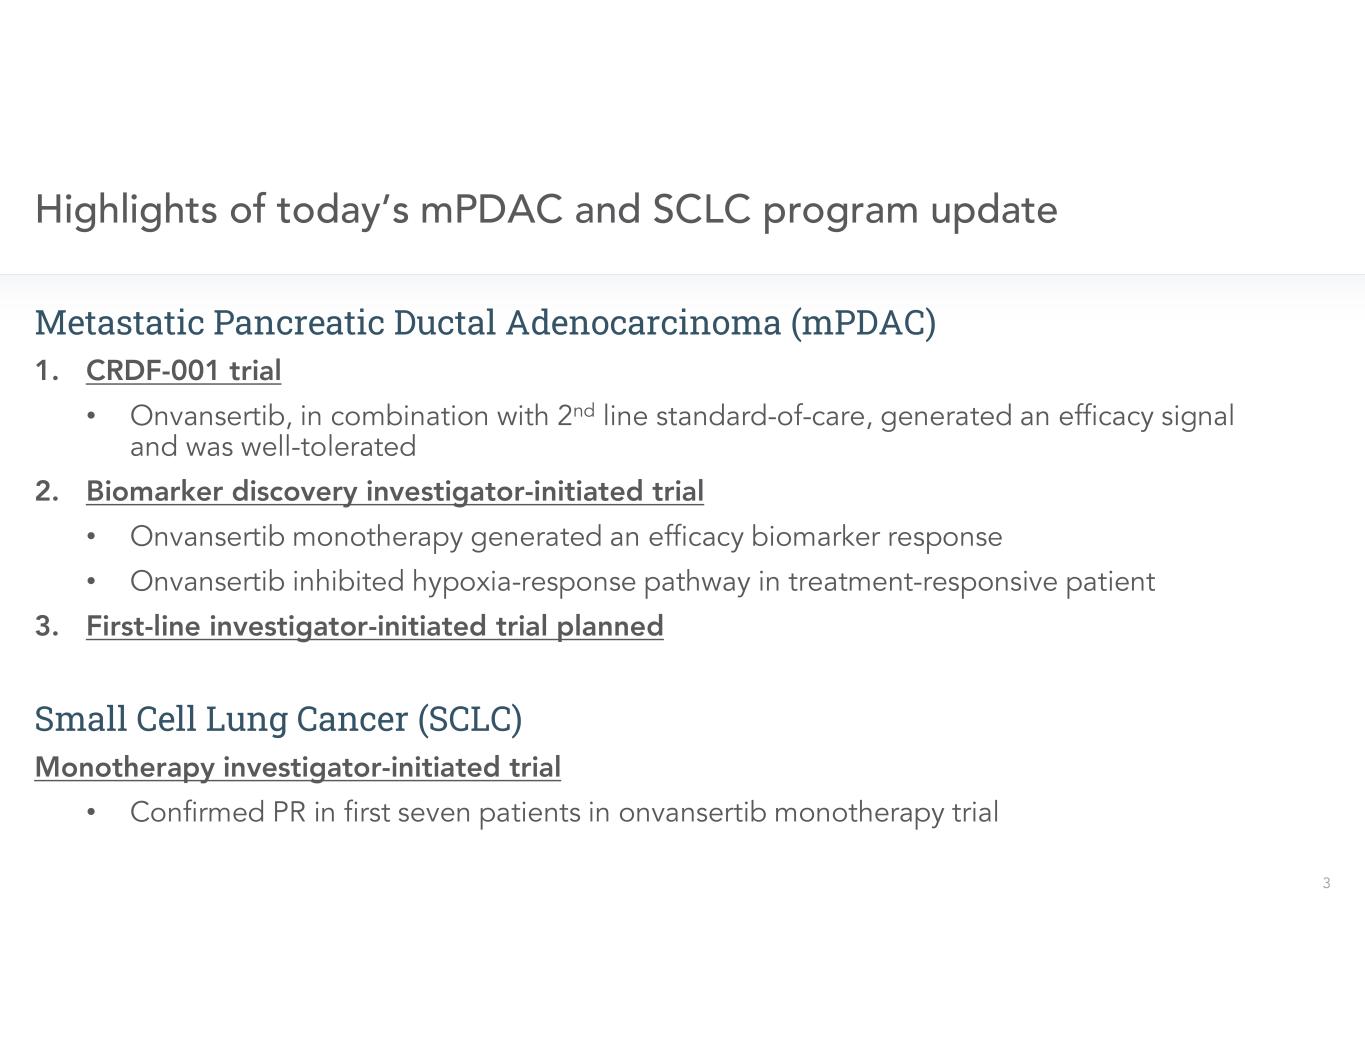1365x1055 pixels.
Task: Click the 'and was well-tolerated' text line
Action: pos(273,447)
